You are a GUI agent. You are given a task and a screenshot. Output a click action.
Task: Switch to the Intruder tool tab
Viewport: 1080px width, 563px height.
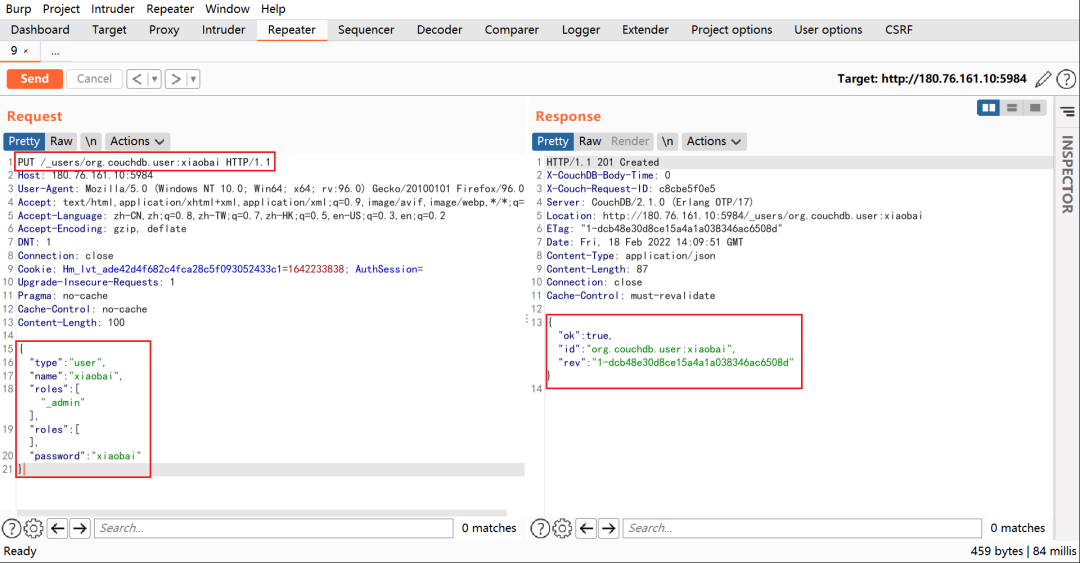(223, 30)
